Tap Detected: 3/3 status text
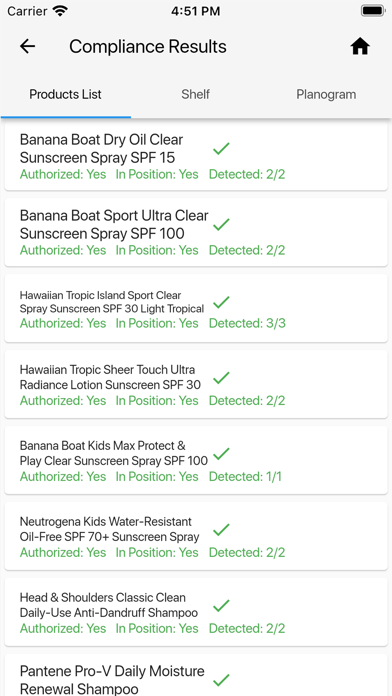Screen dimensions: 392x696 (x=247, y=323)
